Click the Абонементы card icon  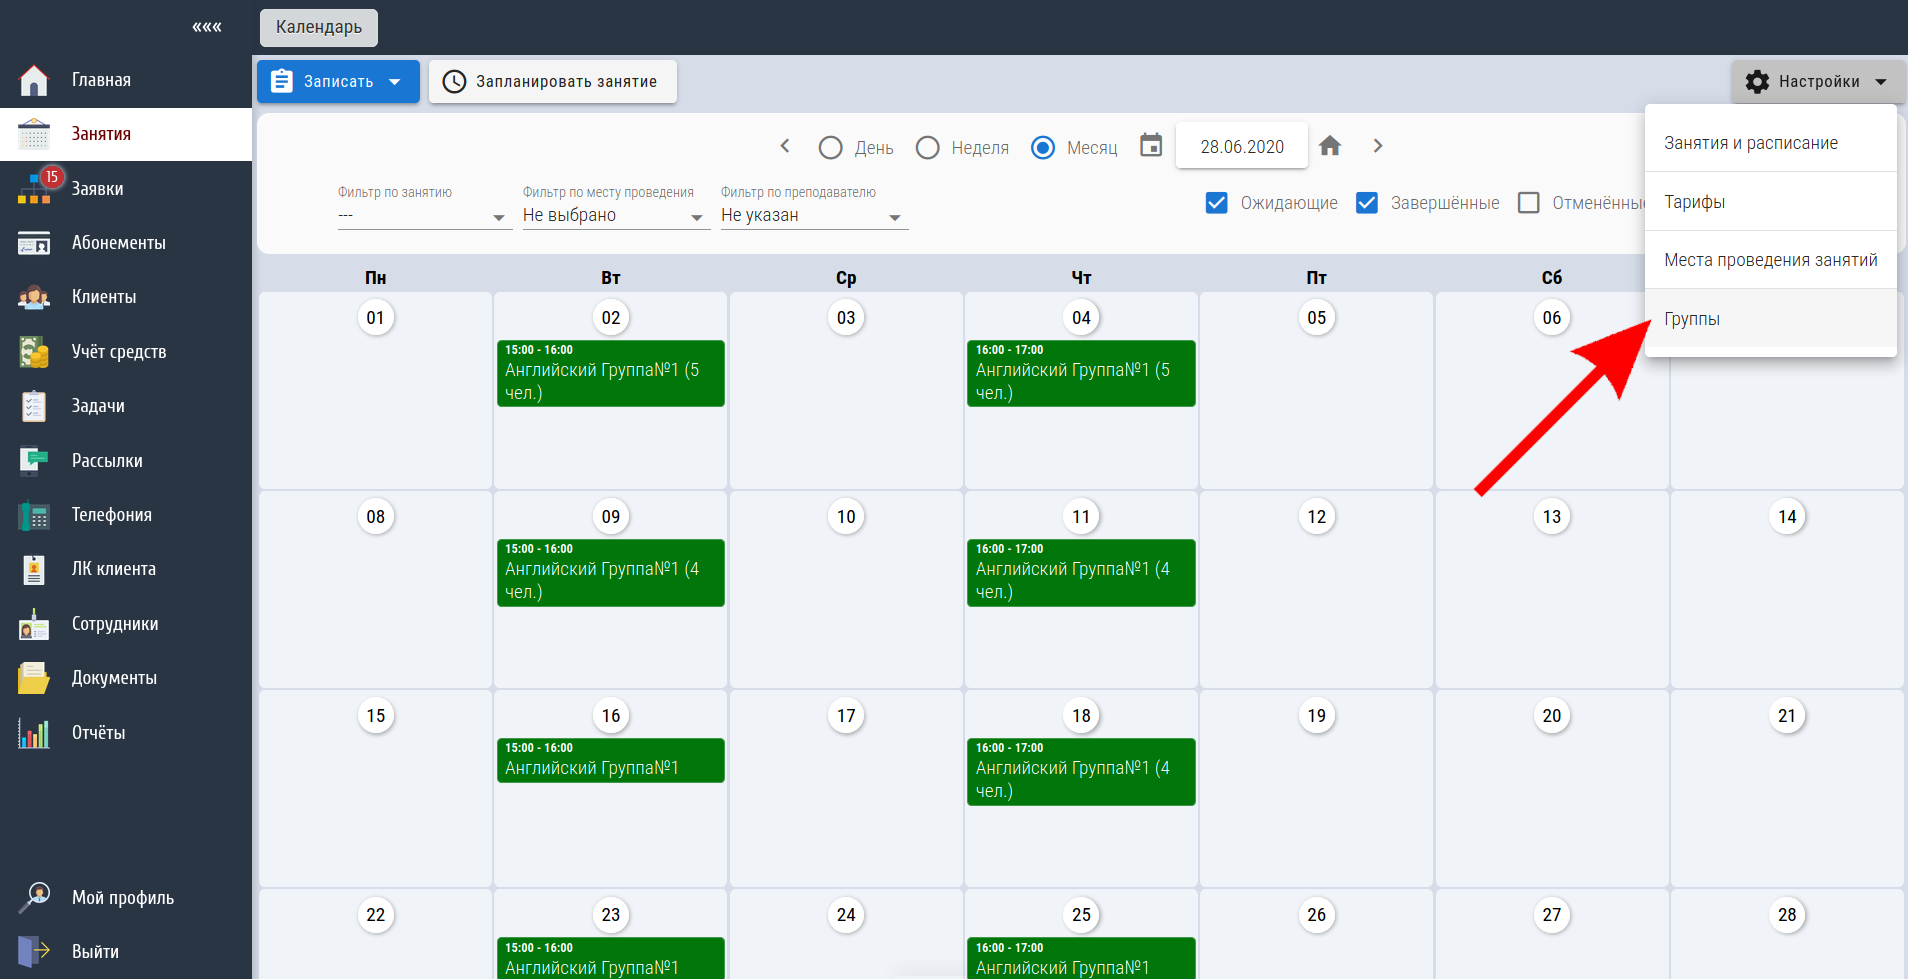34,243
